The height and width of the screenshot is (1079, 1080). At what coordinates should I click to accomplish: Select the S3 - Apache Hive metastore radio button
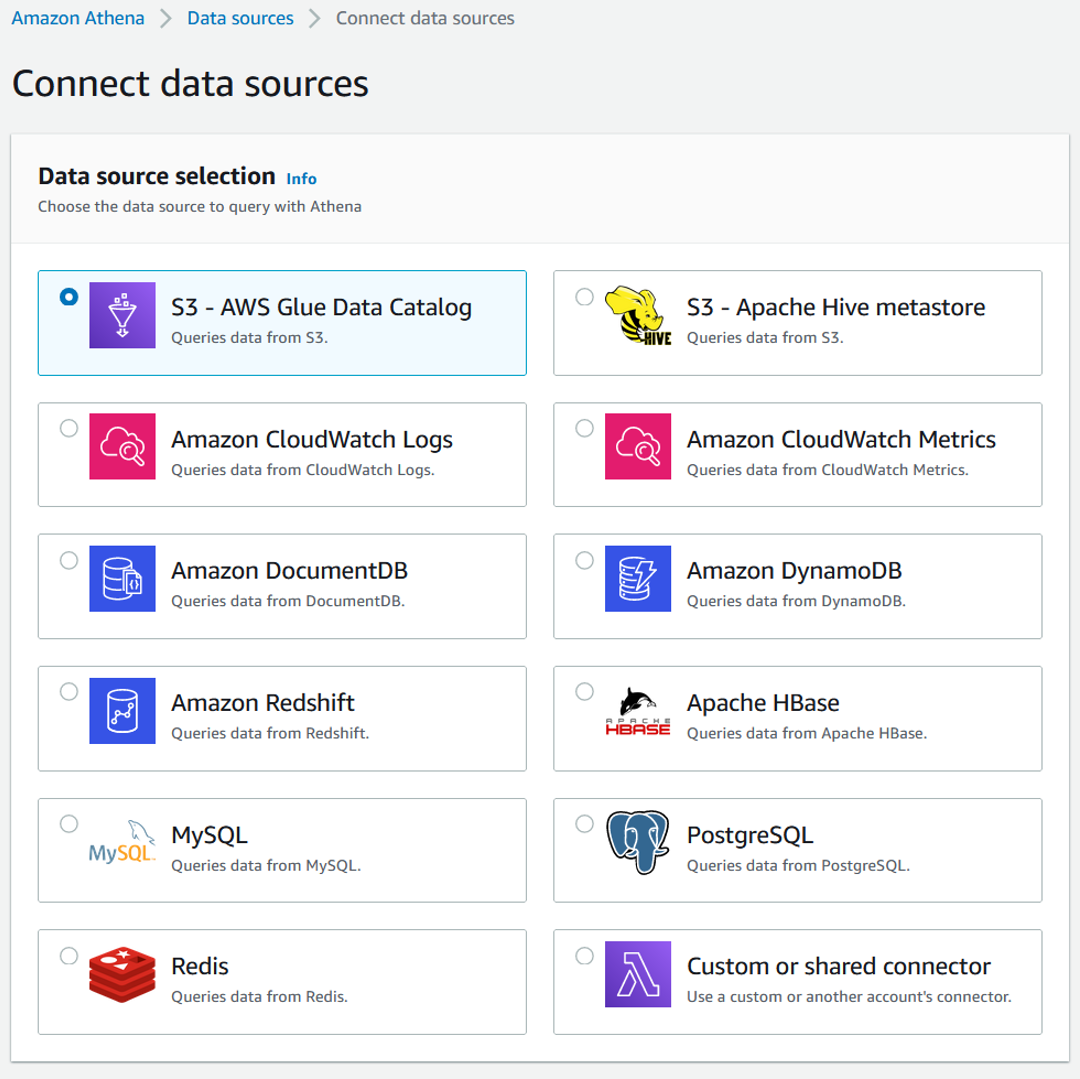584,297
